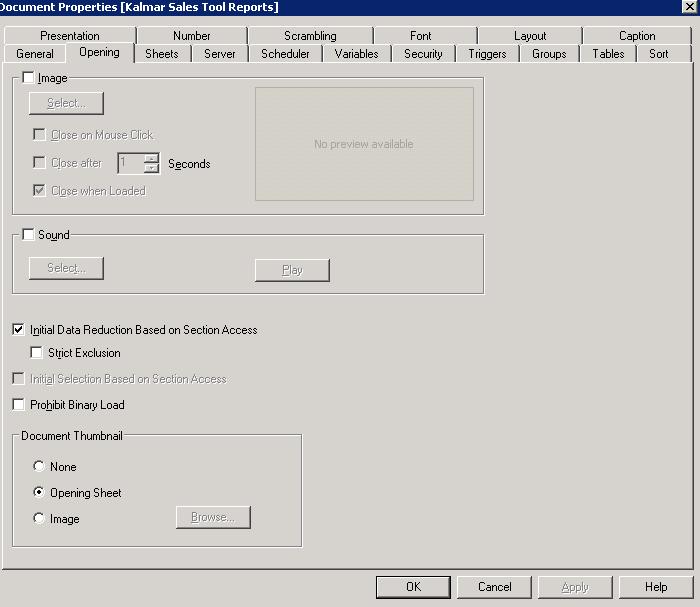The width and height of the screenshot is (700, 607).
Task: Confirm with the OK button
Action: pyautogui.click(x=413, y=587)
